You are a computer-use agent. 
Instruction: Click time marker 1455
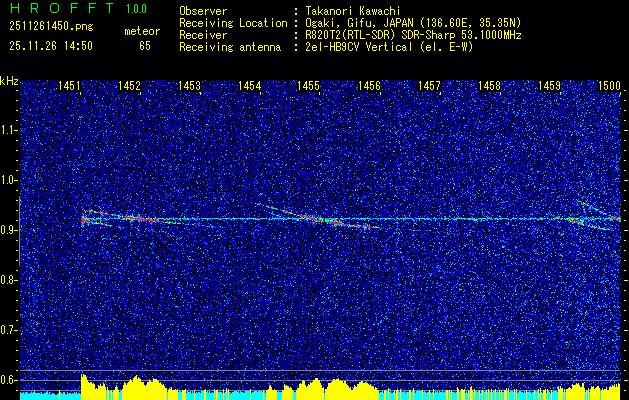[309, 85]
